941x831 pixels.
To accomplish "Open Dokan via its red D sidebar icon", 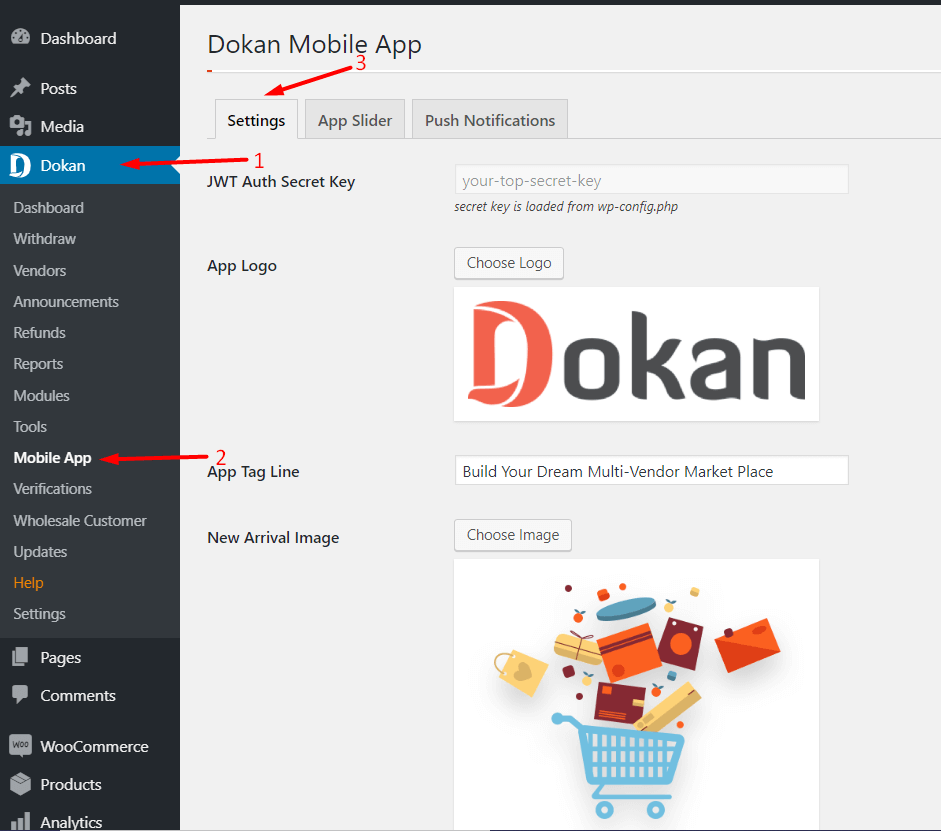I will (x=18, y=165).
